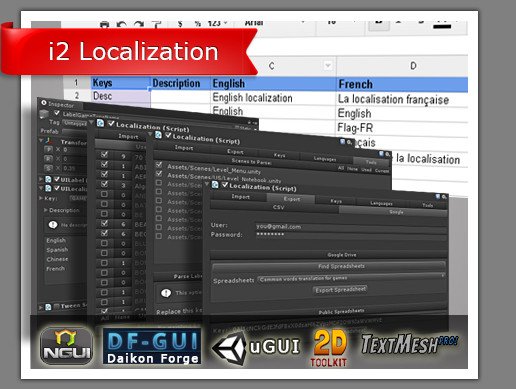
Task: Toggle the LabelGame object active checkbox
Action: (x=57, y=113)
